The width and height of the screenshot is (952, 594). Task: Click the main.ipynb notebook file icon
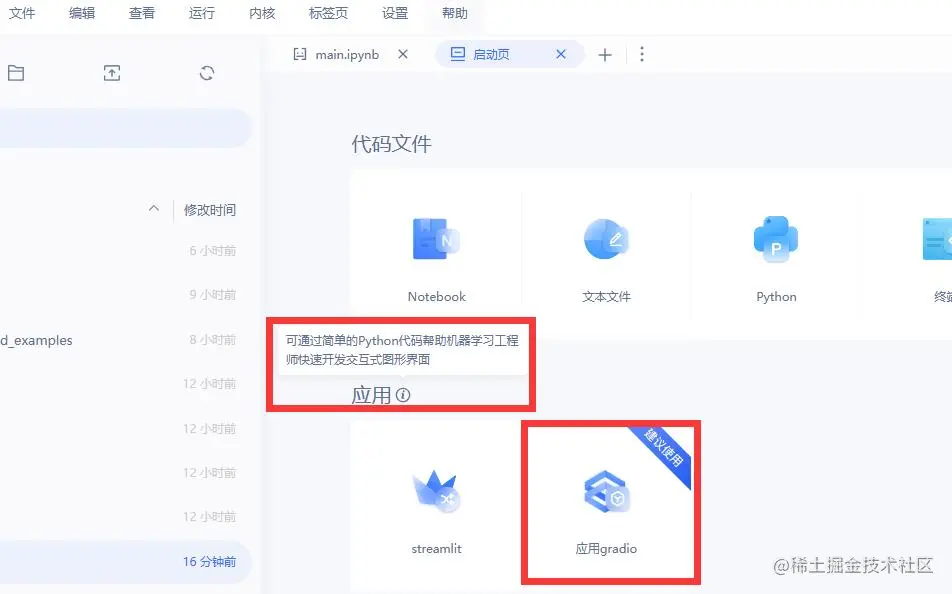click(x=300, y=54)
